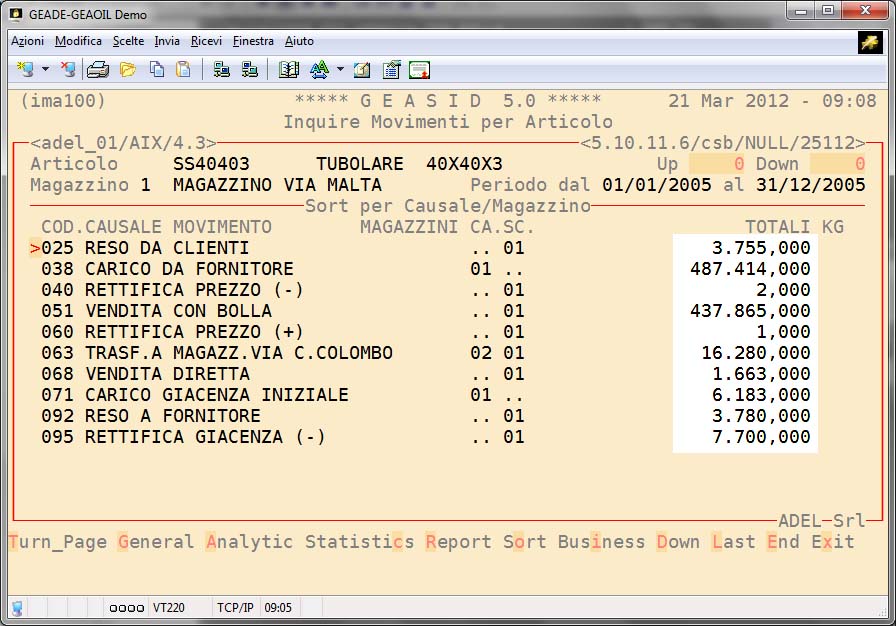Viewport: 896px width, 626px height.
Task: Click the open folder toolbar icon
Action: 127,70
